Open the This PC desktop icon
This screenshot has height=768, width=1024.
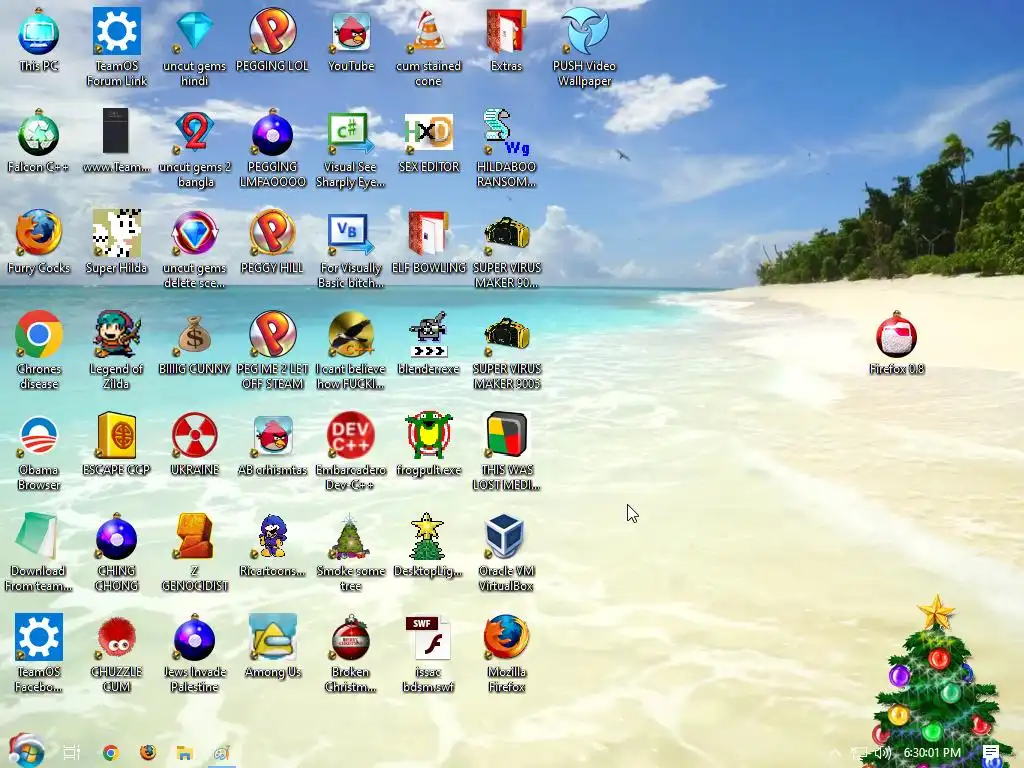(x=39, y=40)
